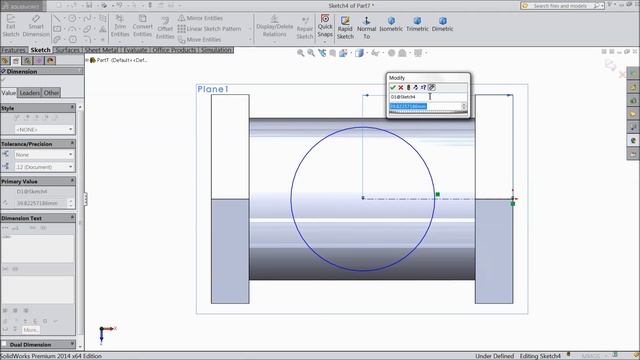Click the Dimension panel green OK check
This screenshot has width=640, height=360.
(x=3, y=79)
